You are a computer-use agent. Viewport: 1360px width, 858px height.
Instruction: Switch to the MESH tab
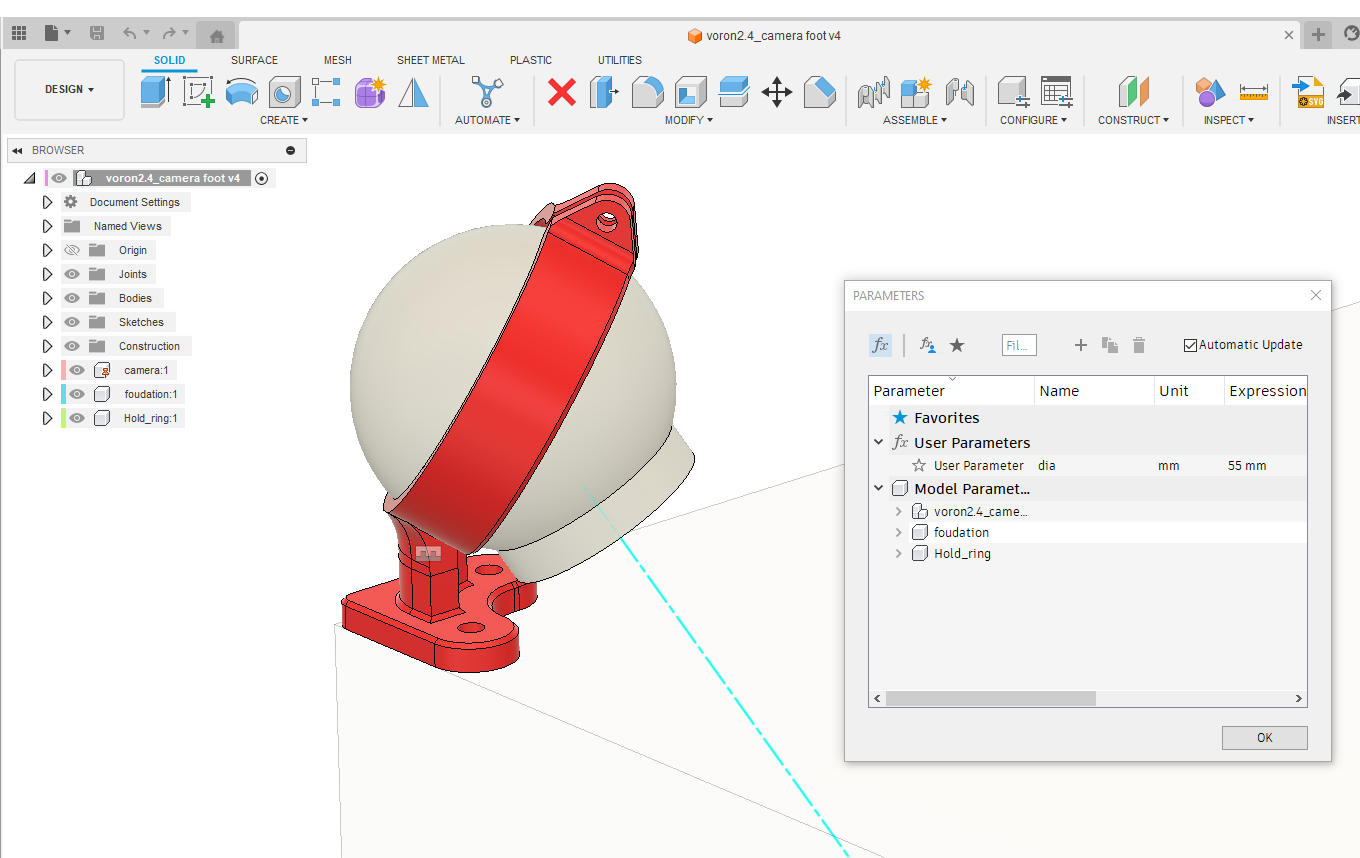(338, 60)
